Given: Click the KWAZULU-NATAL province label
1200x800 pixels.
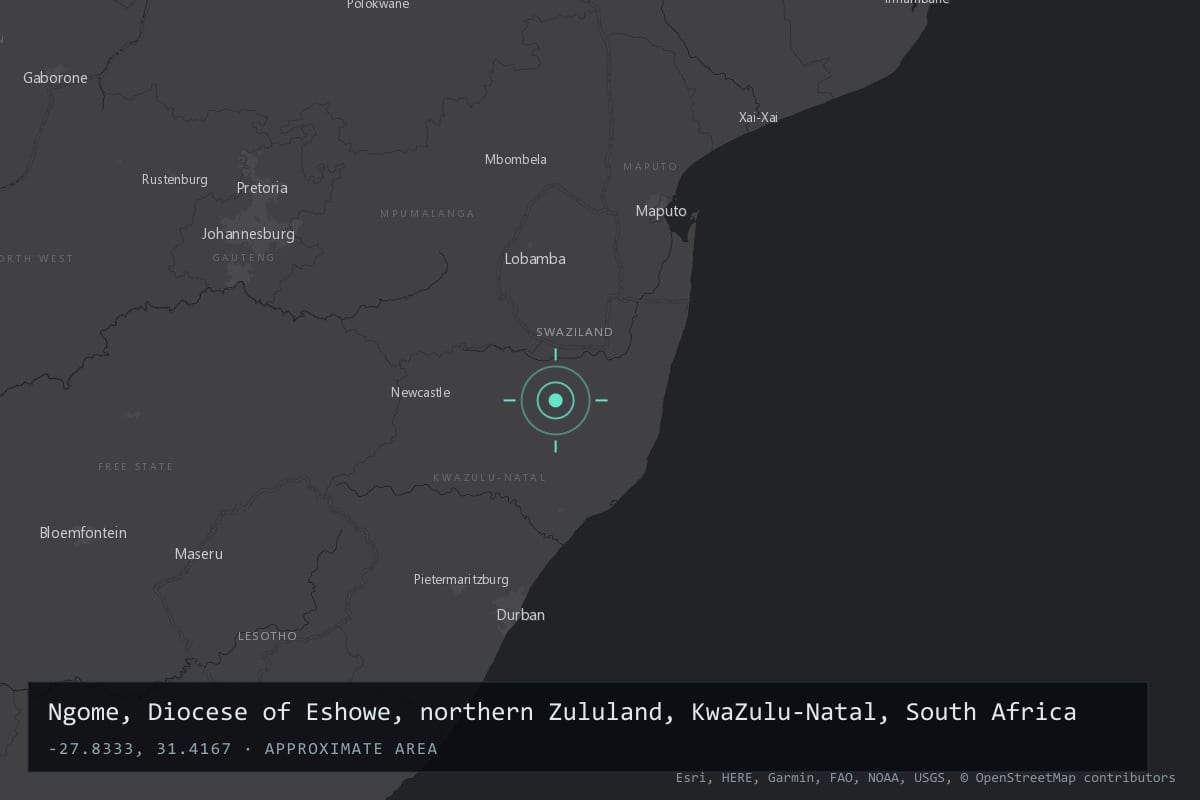Looking at the screenshot, I should 490,478.
